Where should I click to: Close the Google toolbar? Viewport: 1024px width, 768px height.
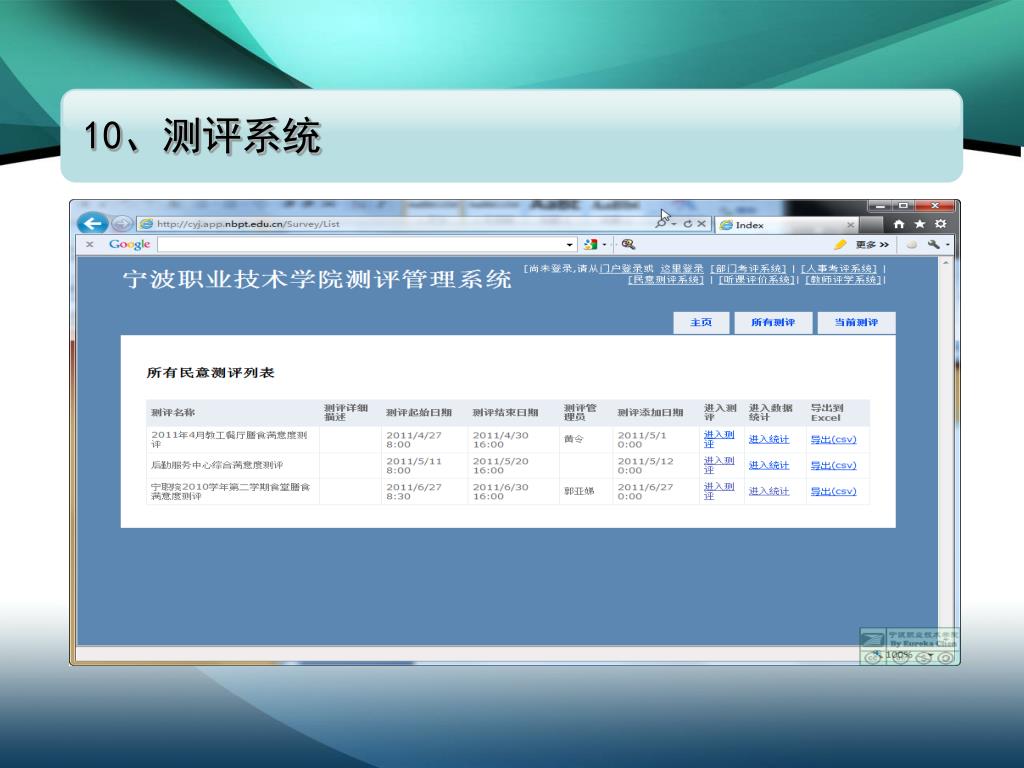coord(89,244)
